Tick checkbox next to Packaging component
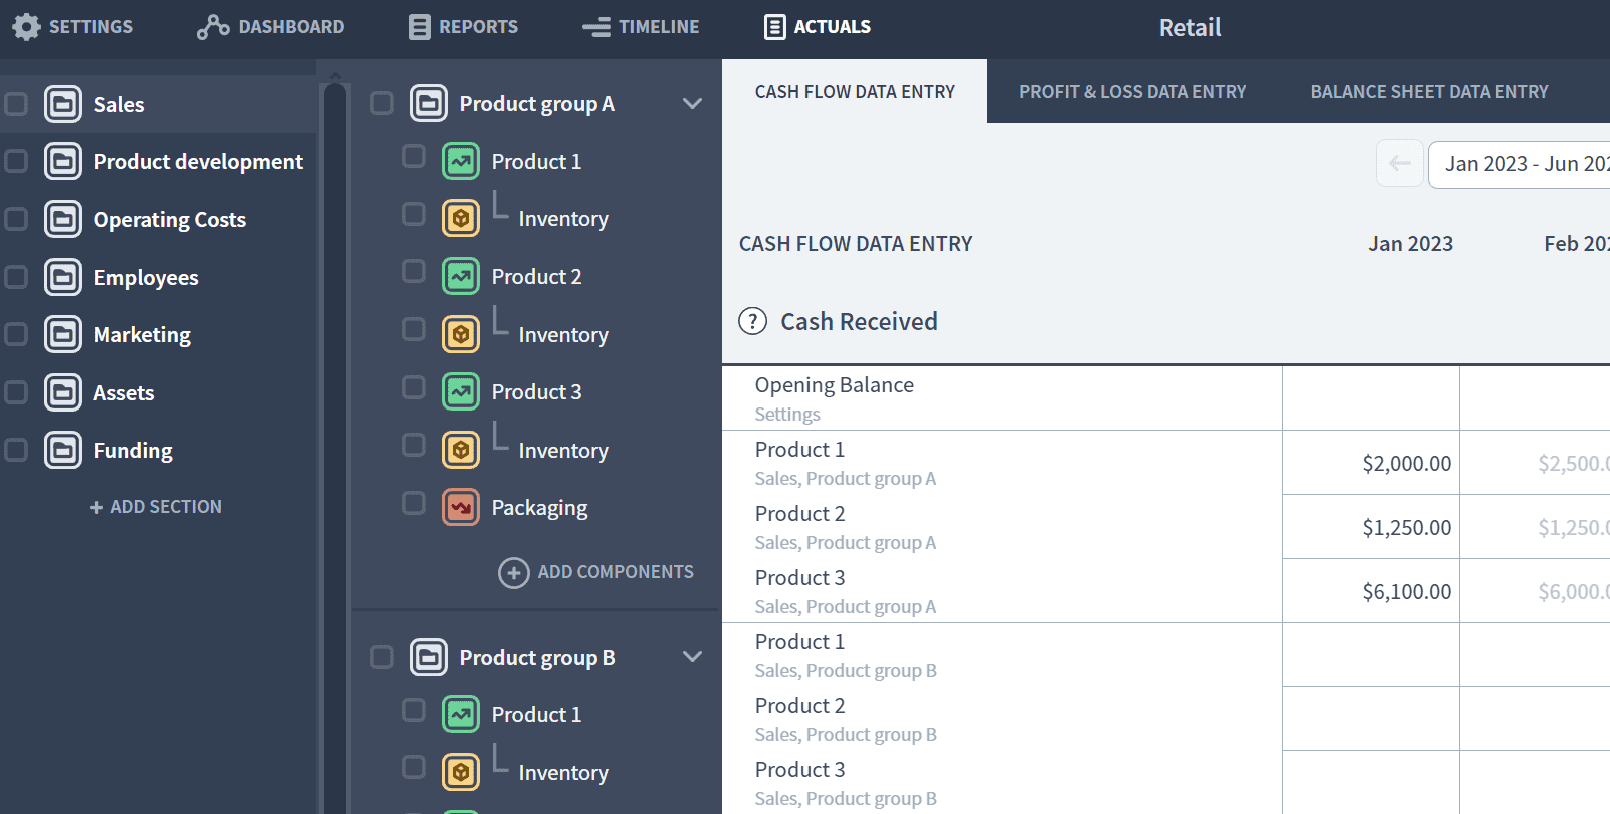1610x814 pixels. [414, 503]
